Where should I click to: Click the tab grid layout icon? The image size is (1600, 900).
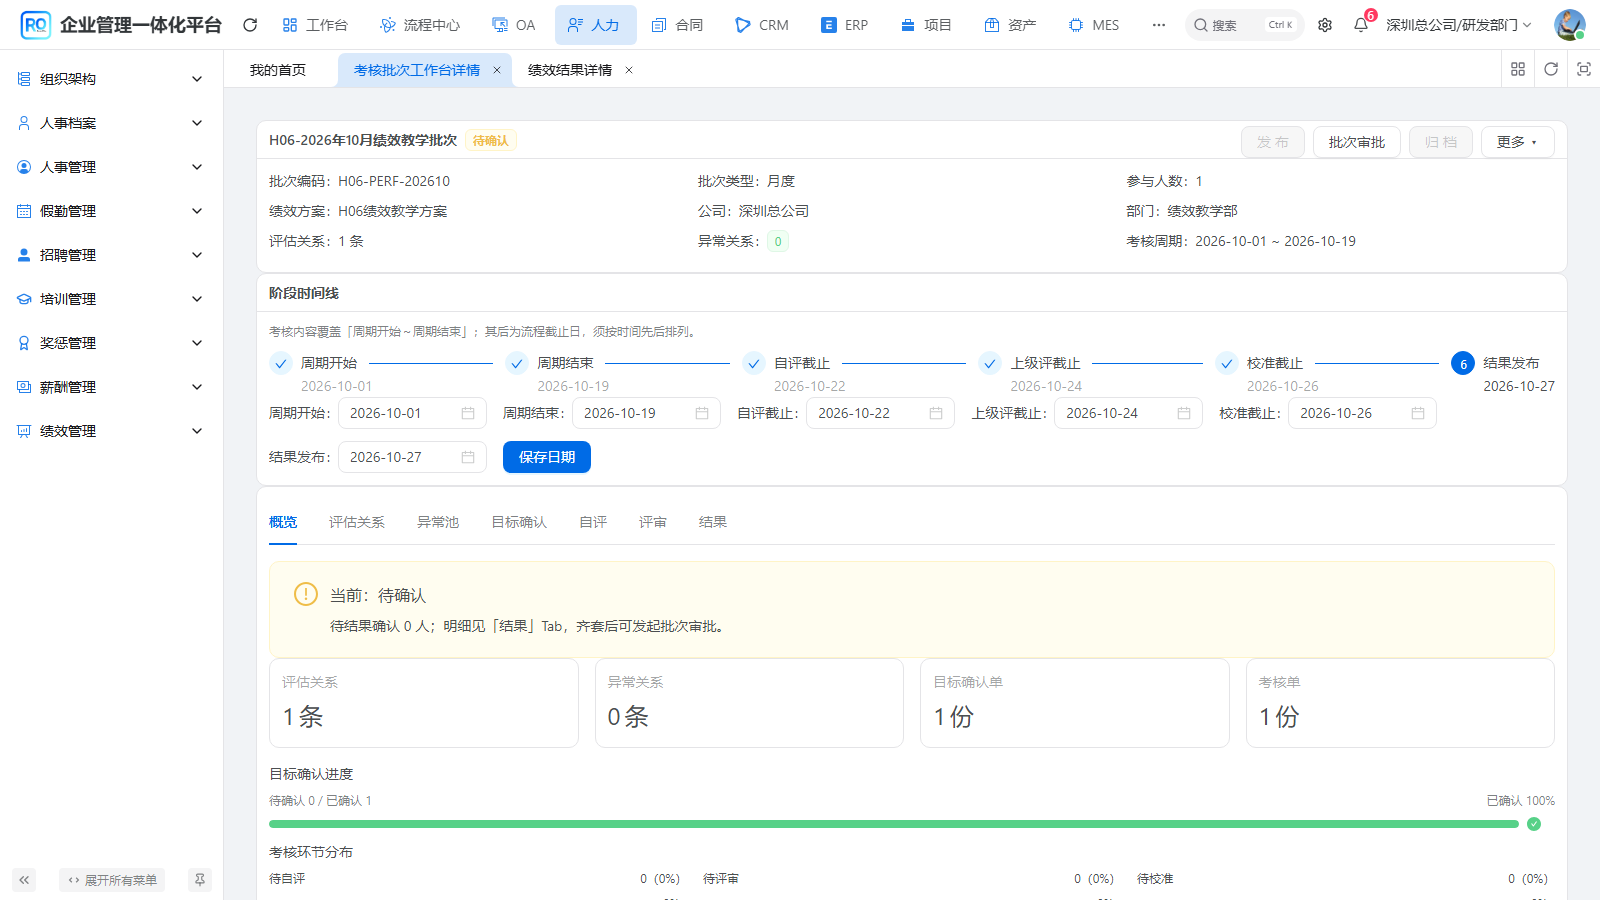1518,69
